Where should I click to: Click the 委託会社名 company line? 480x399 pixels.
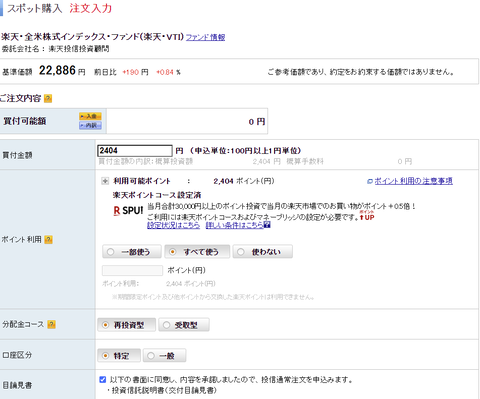tap(55, 49)
